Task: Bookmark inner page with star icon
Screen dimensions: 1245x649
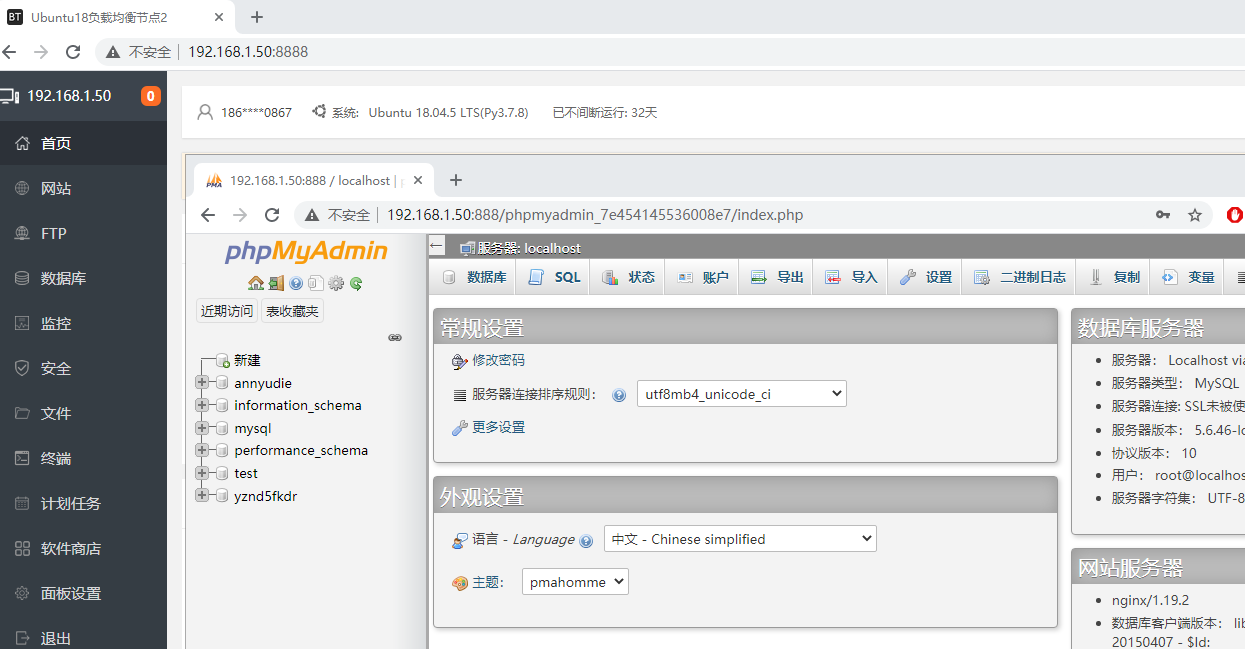Action: coord(1194,215)
